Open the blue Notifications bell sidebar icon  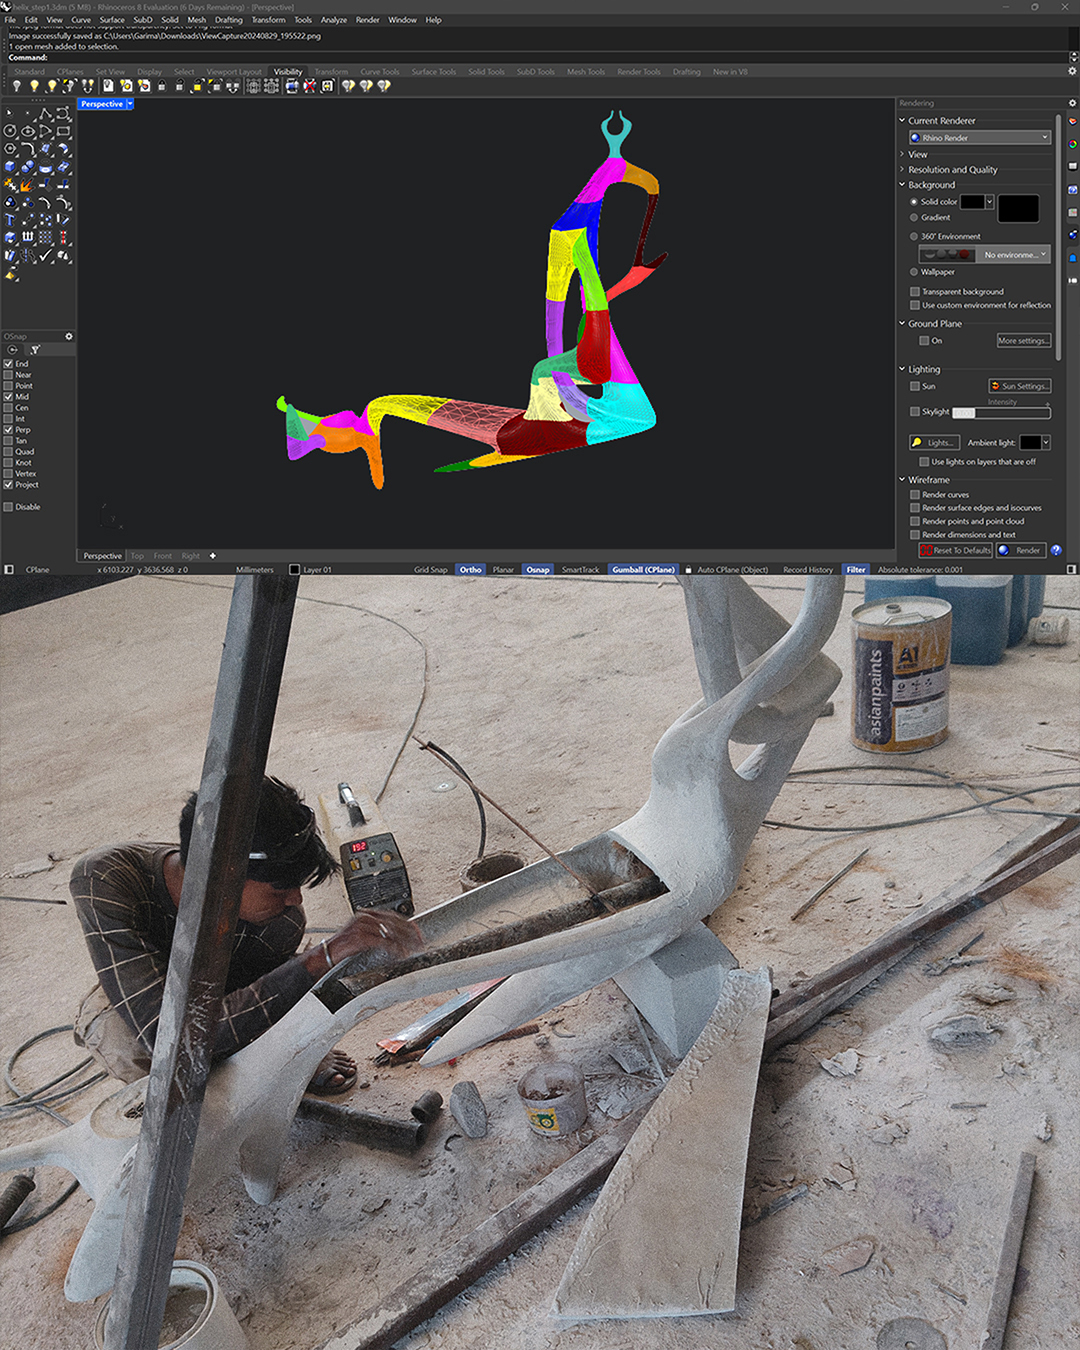pos(1073,258)
